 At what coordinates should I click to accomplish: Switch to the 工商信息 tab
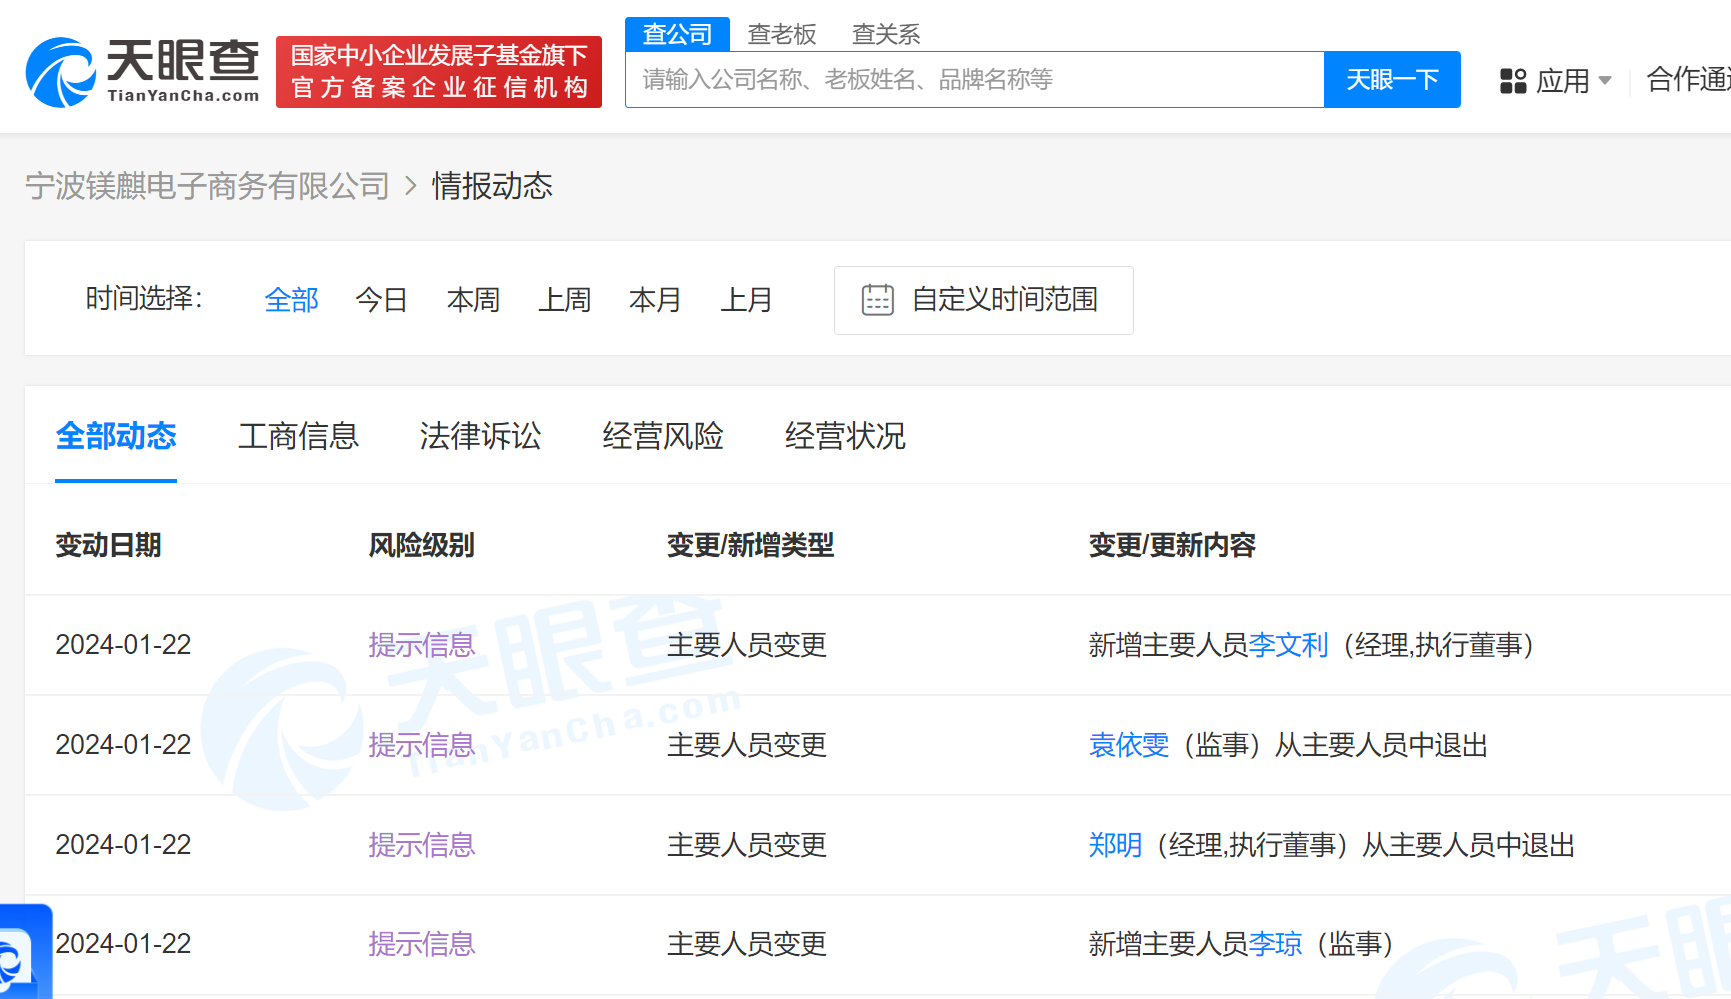tap(298, 436)
